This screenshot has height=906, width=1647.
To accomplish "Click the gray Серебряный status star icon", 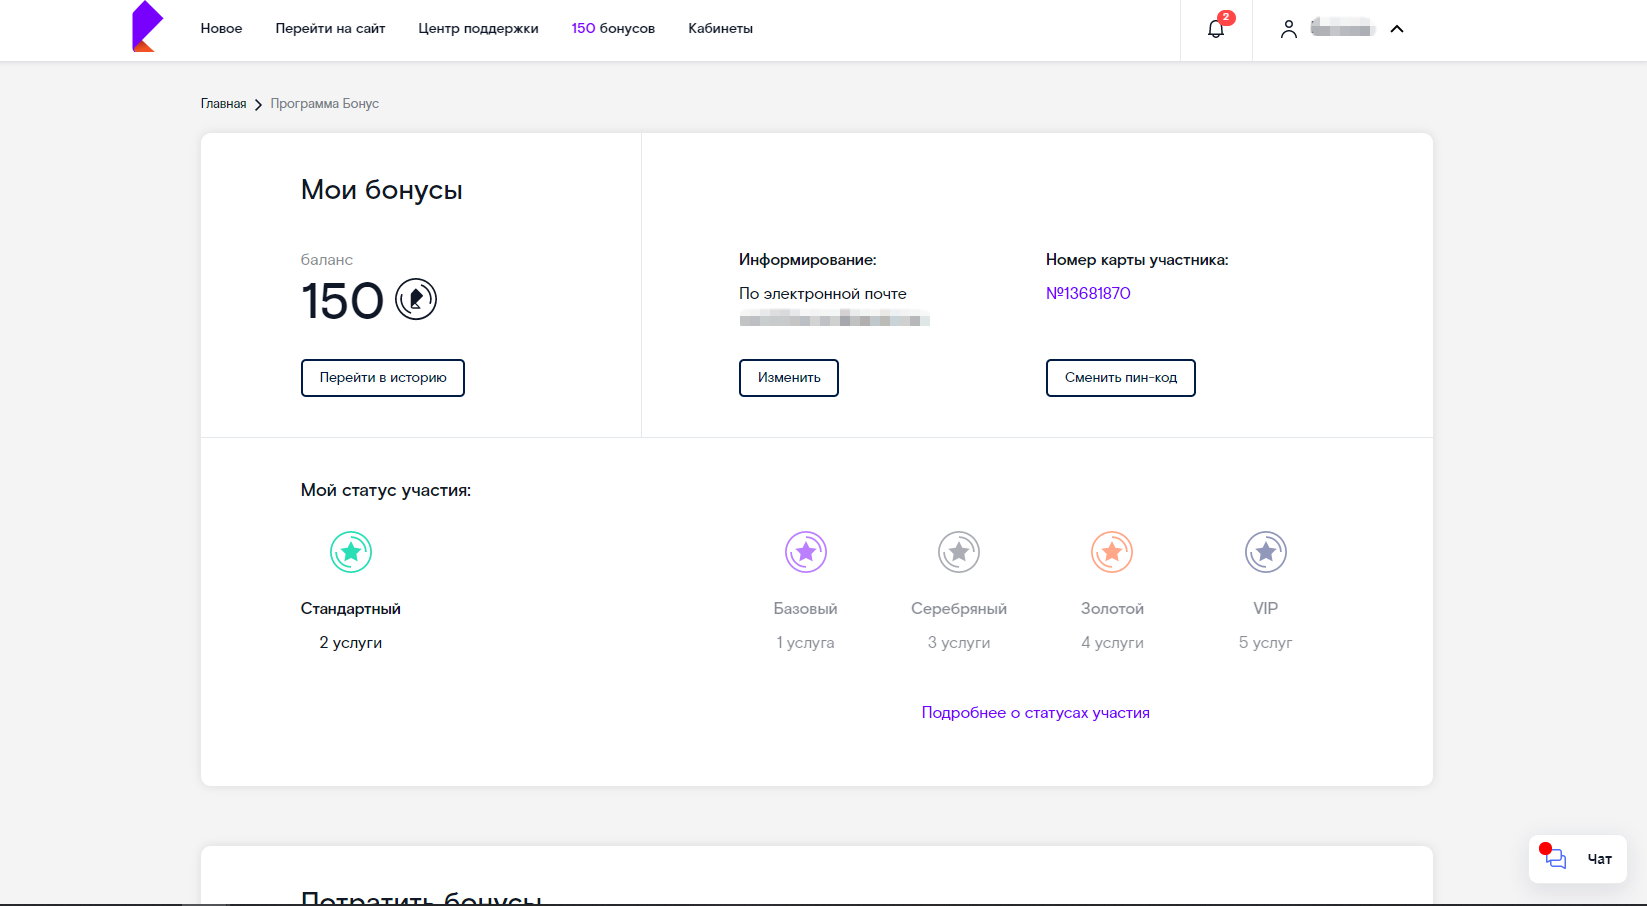I will (x=958, y=551).
